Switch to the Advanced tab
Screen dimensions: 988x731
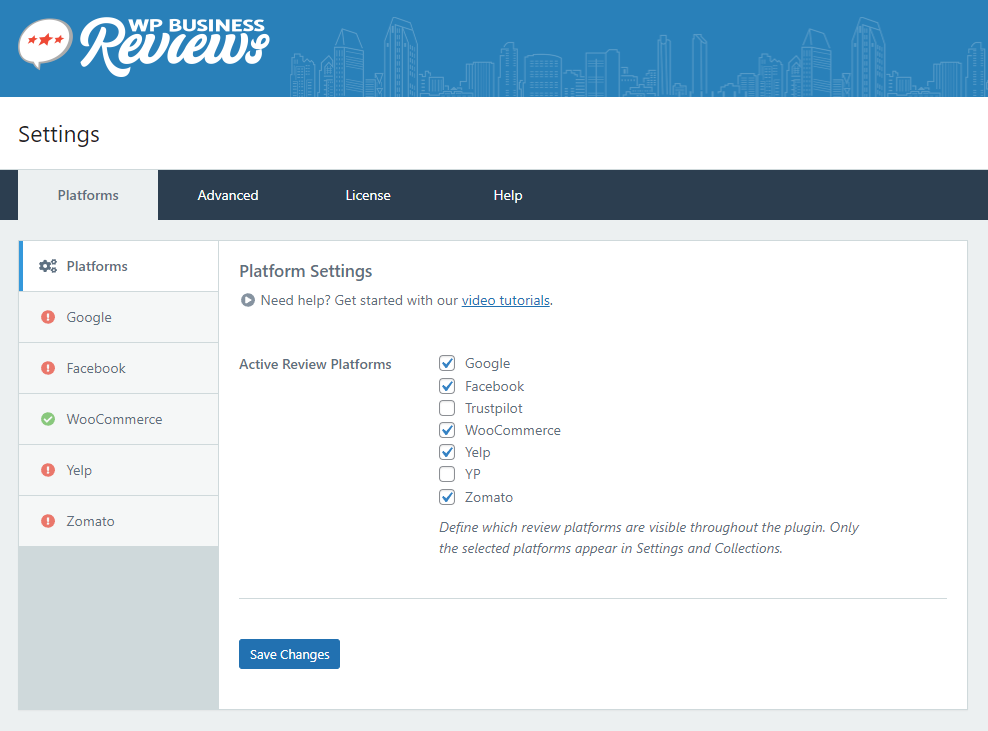[x=228, y=194]
